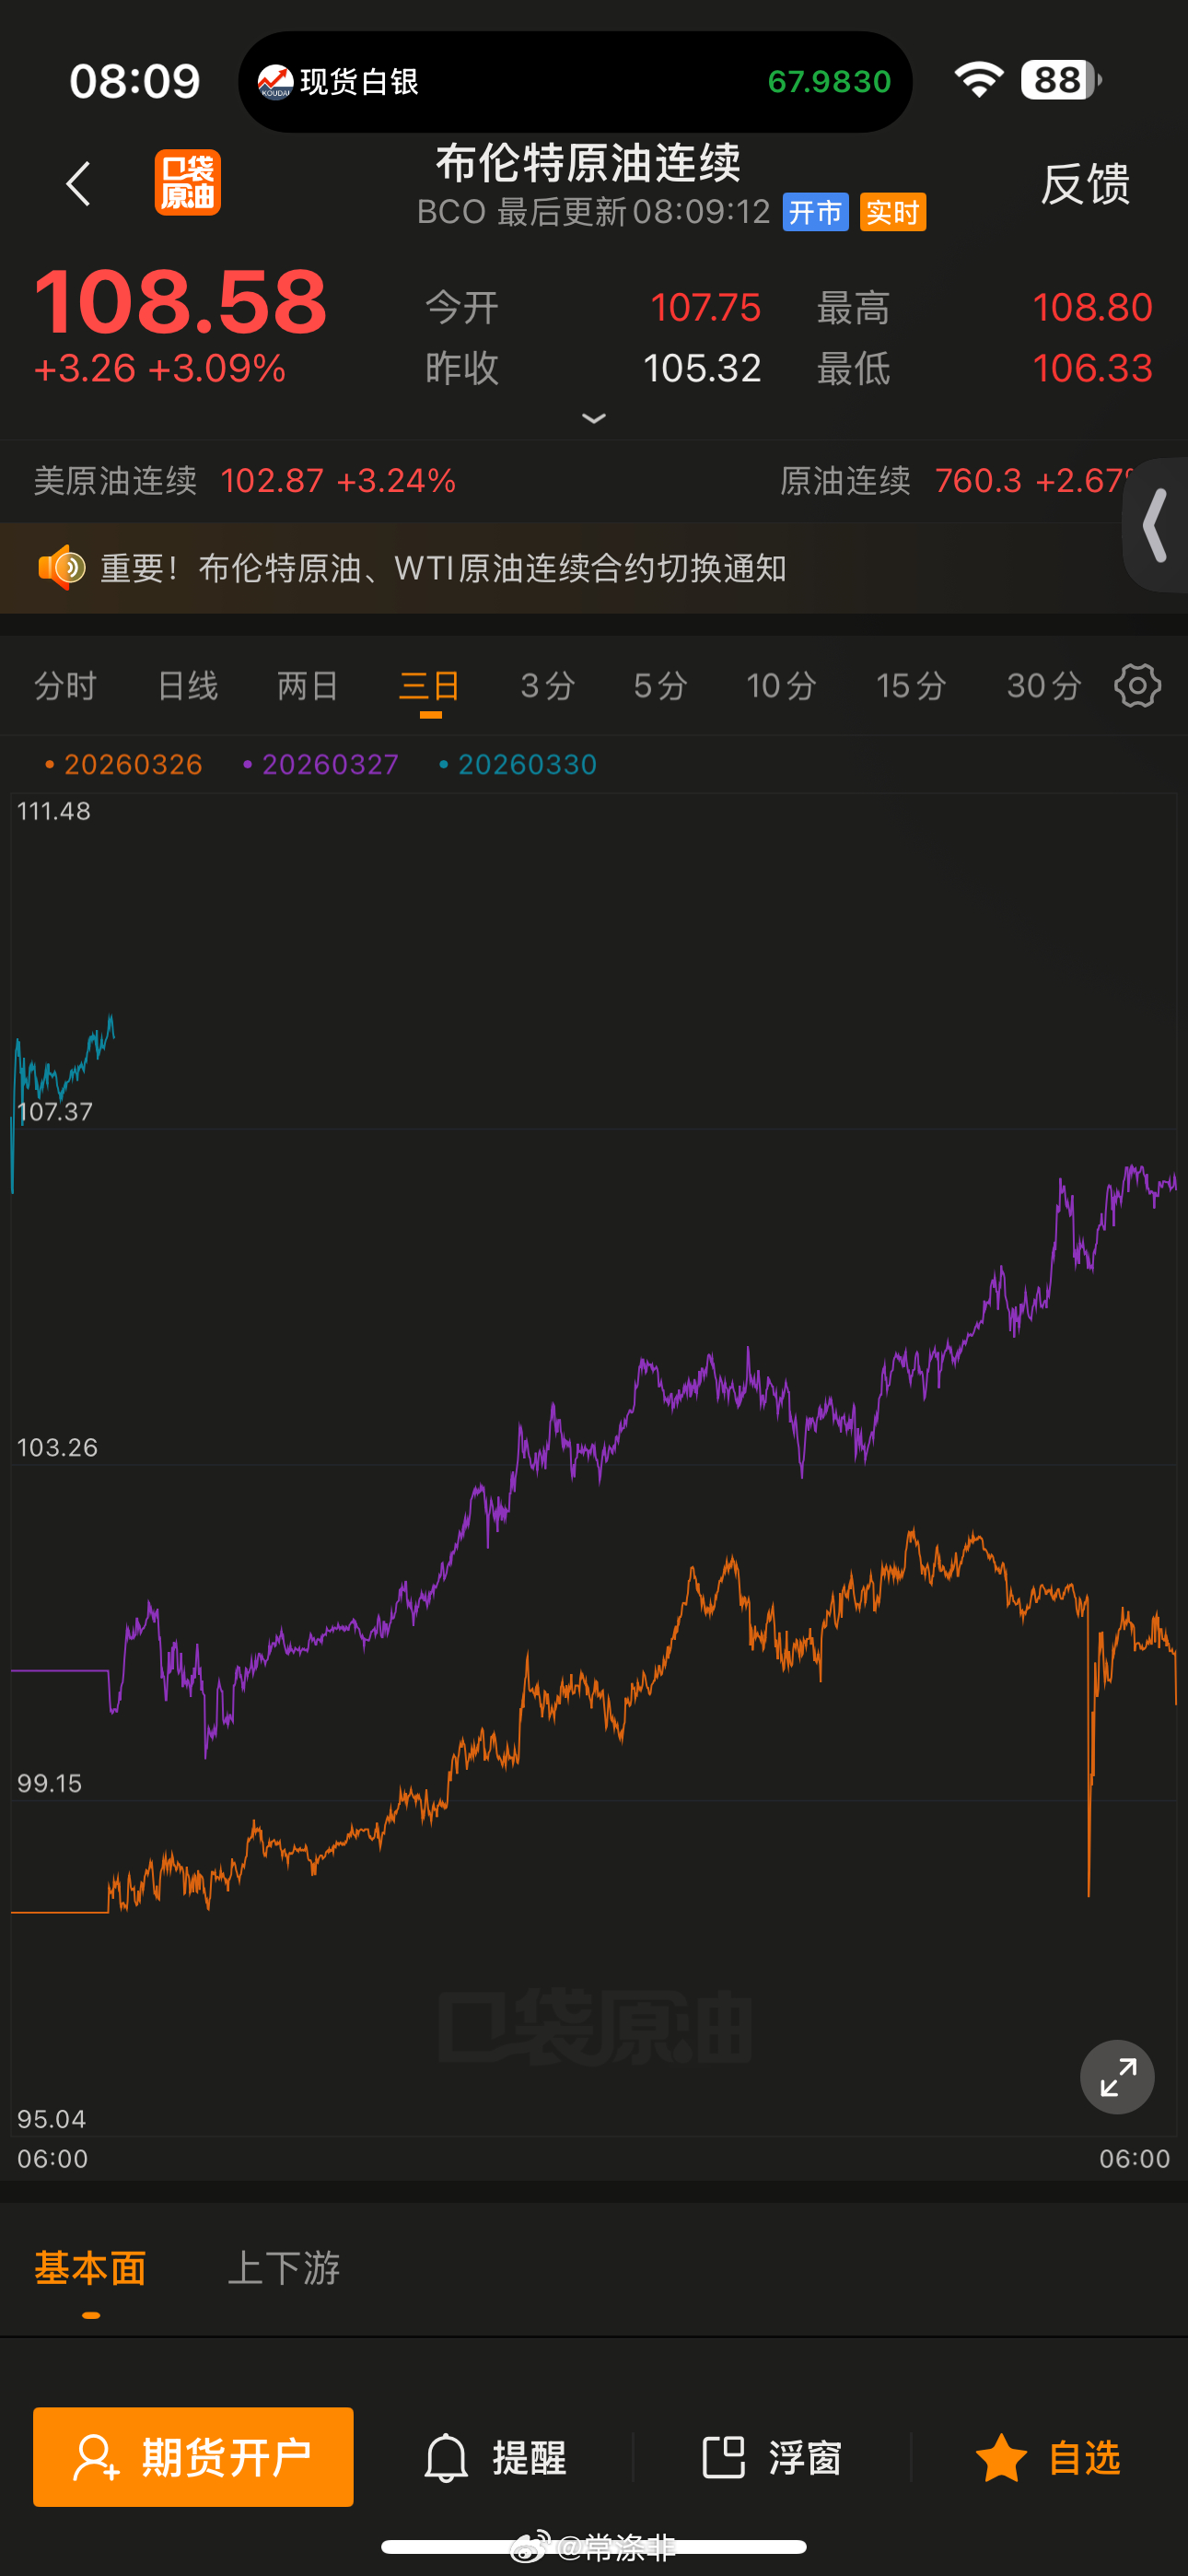Tap the 95.04 price axis label
The width and height of the screenshot is (1188, 2576).
[x=52, y=2119]
